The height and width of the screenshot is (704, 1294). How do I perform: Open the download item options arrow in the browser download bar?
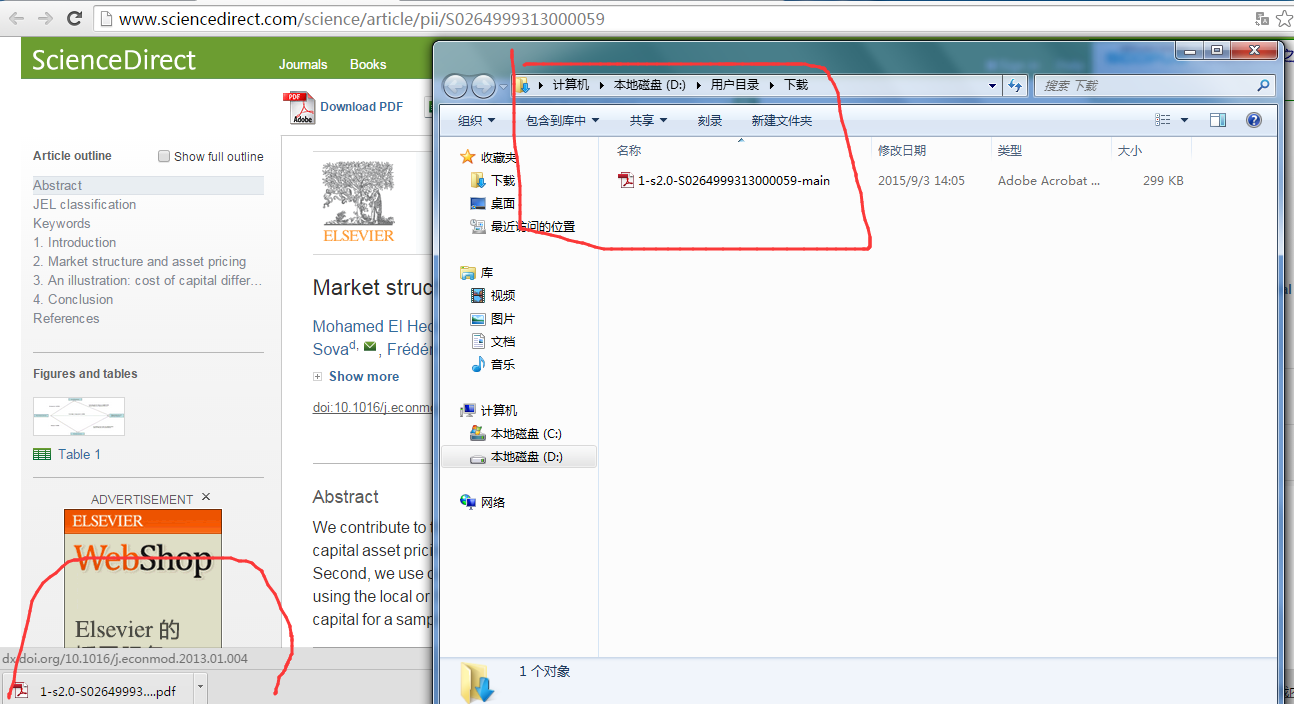click(201, 687)
